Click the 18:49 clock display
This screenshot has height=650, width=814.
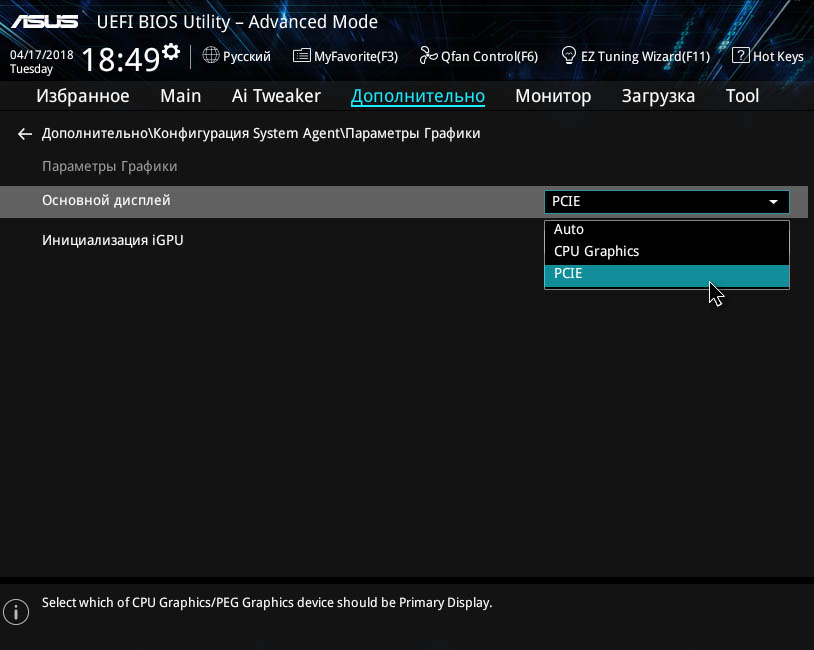121,59
